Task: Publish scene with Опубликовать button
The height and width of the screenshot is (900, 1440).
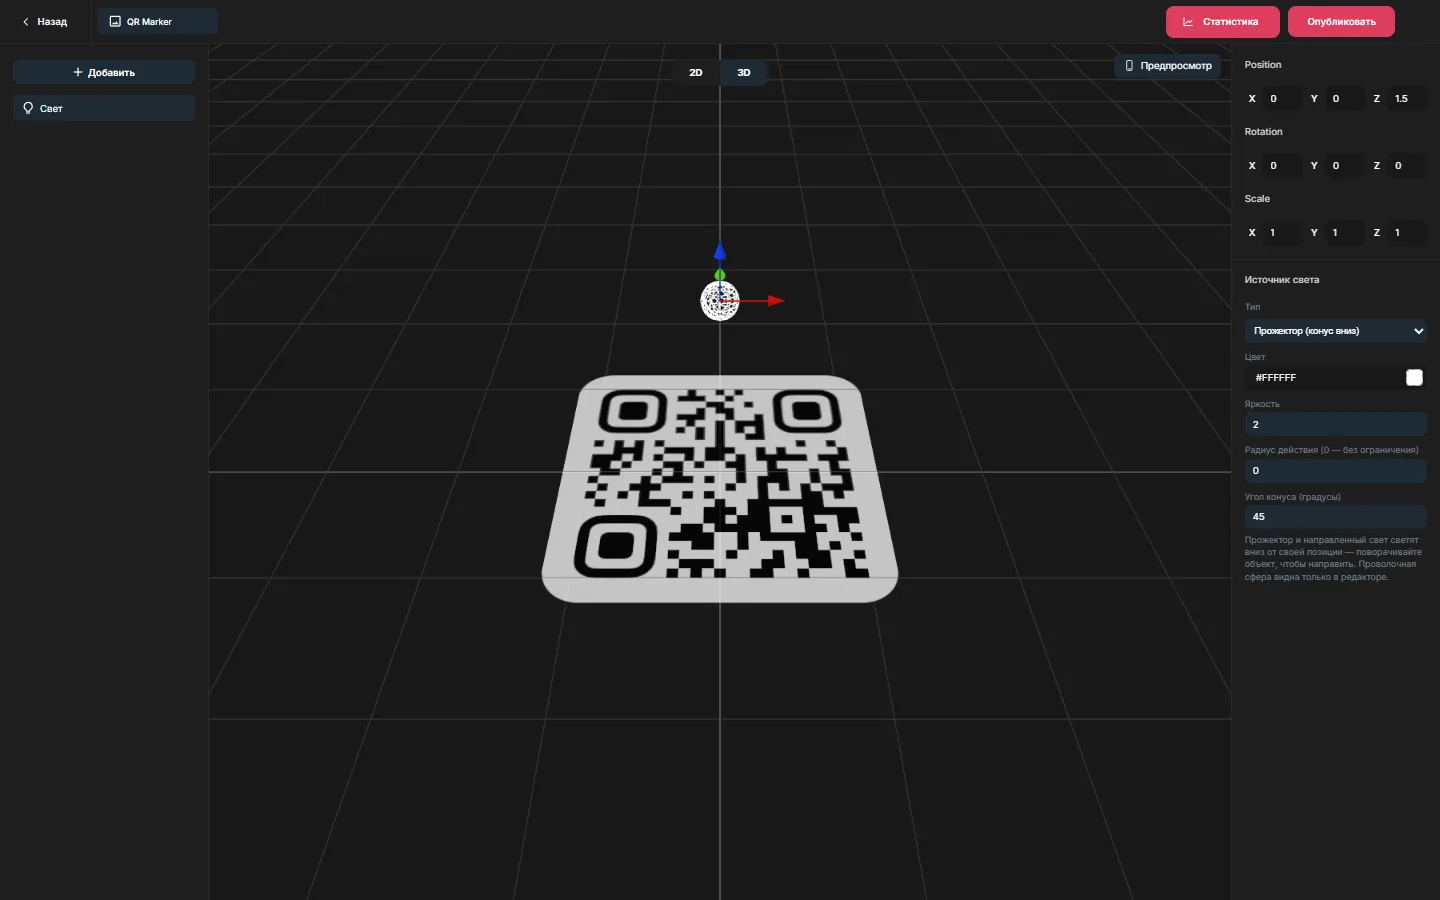Action: [1341, 21]
